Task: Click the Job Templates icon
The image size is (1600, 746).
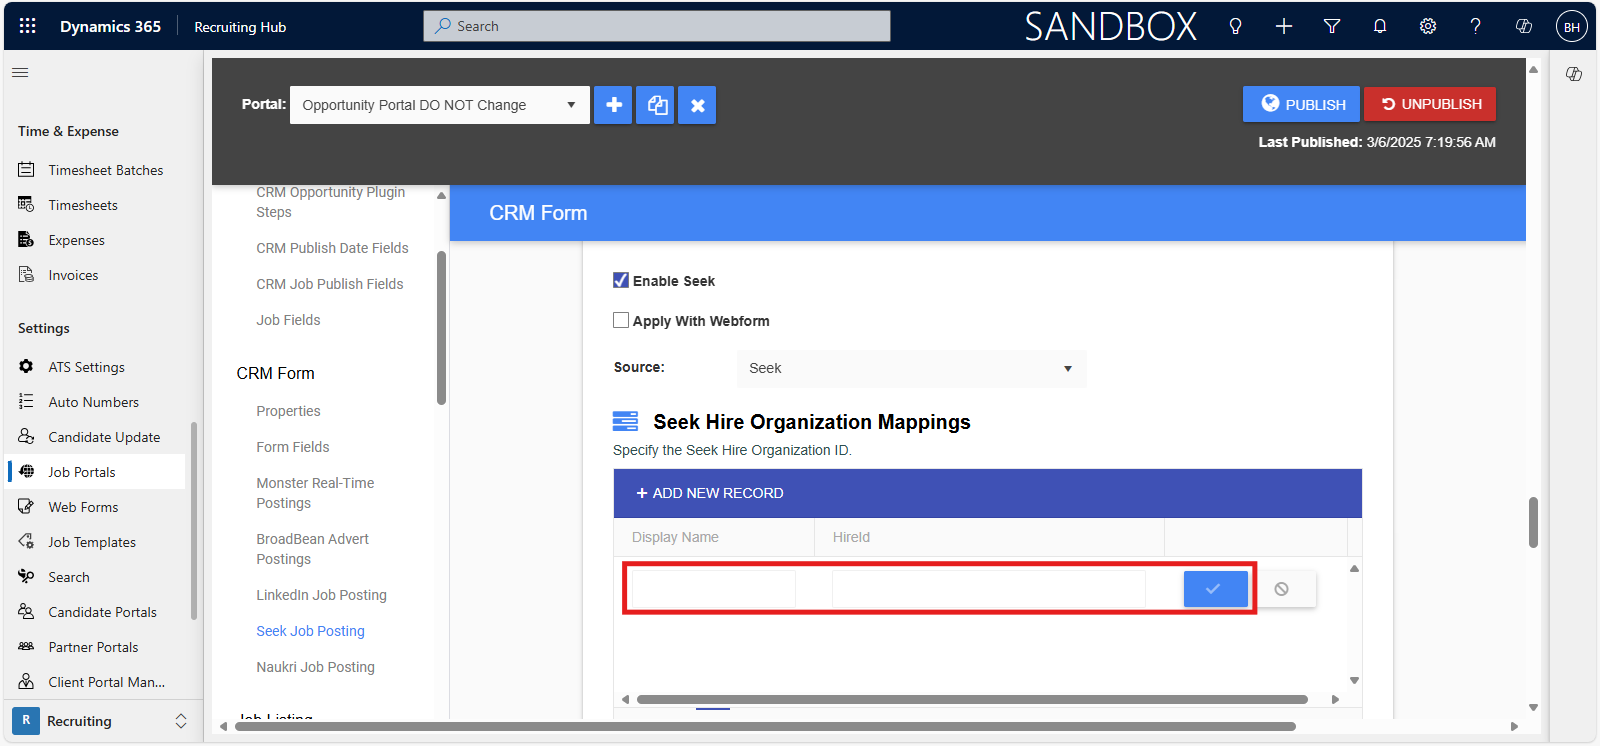Action: click(x=26, y=542)
